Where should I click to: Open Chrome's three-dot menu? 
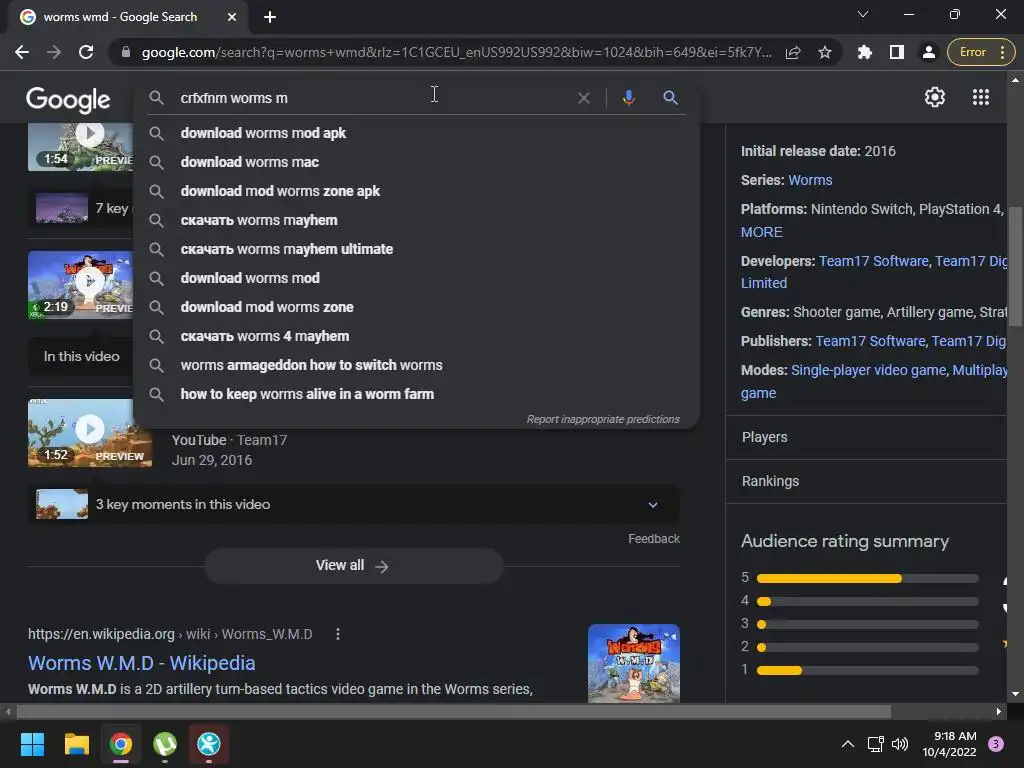pyautogui.click(x=1003, y=52)
